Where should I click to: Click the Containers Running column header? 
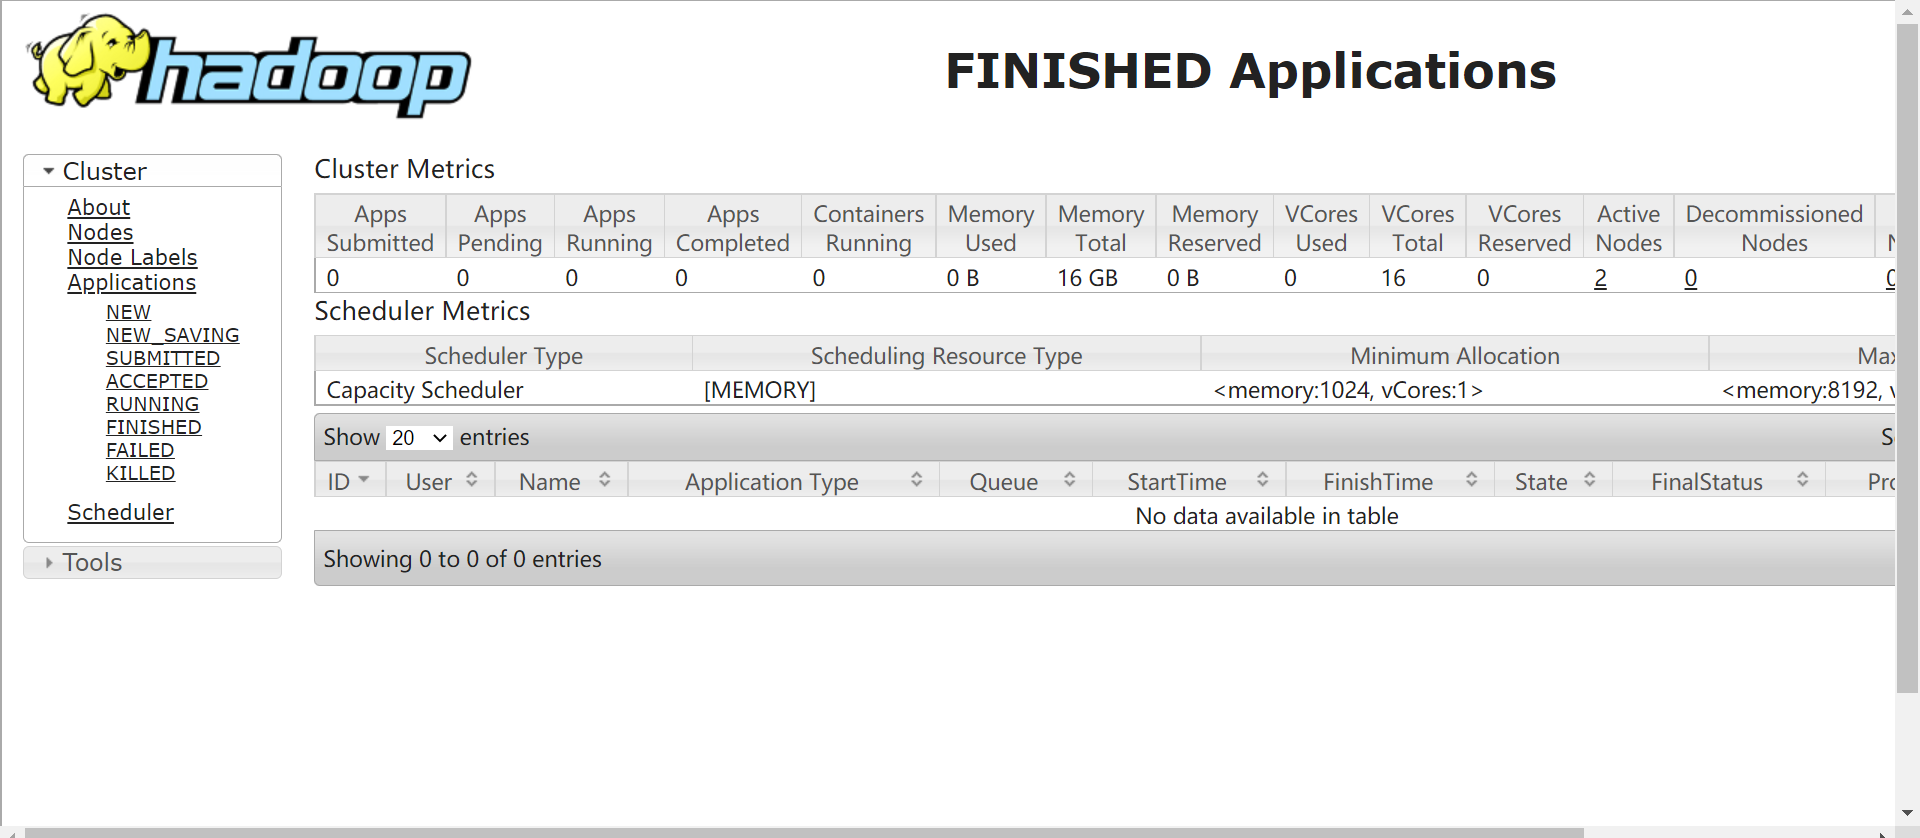click(x=868, y=228)
